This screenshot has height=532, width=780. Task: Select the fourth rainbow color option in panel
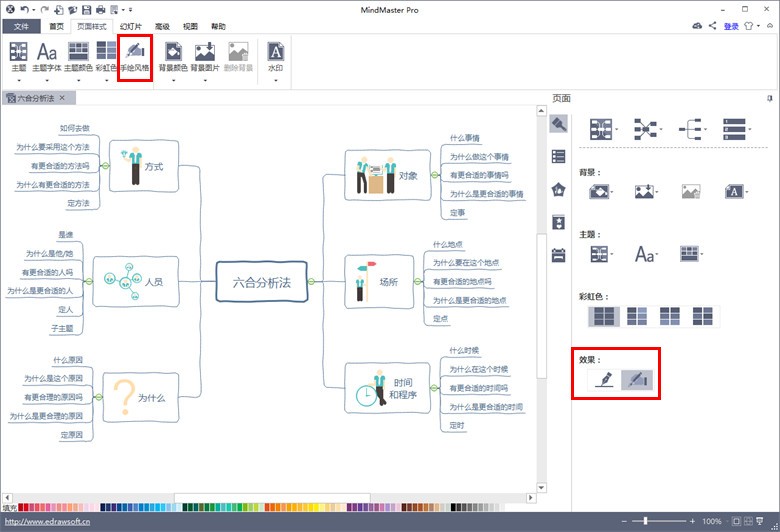(702, 316)
